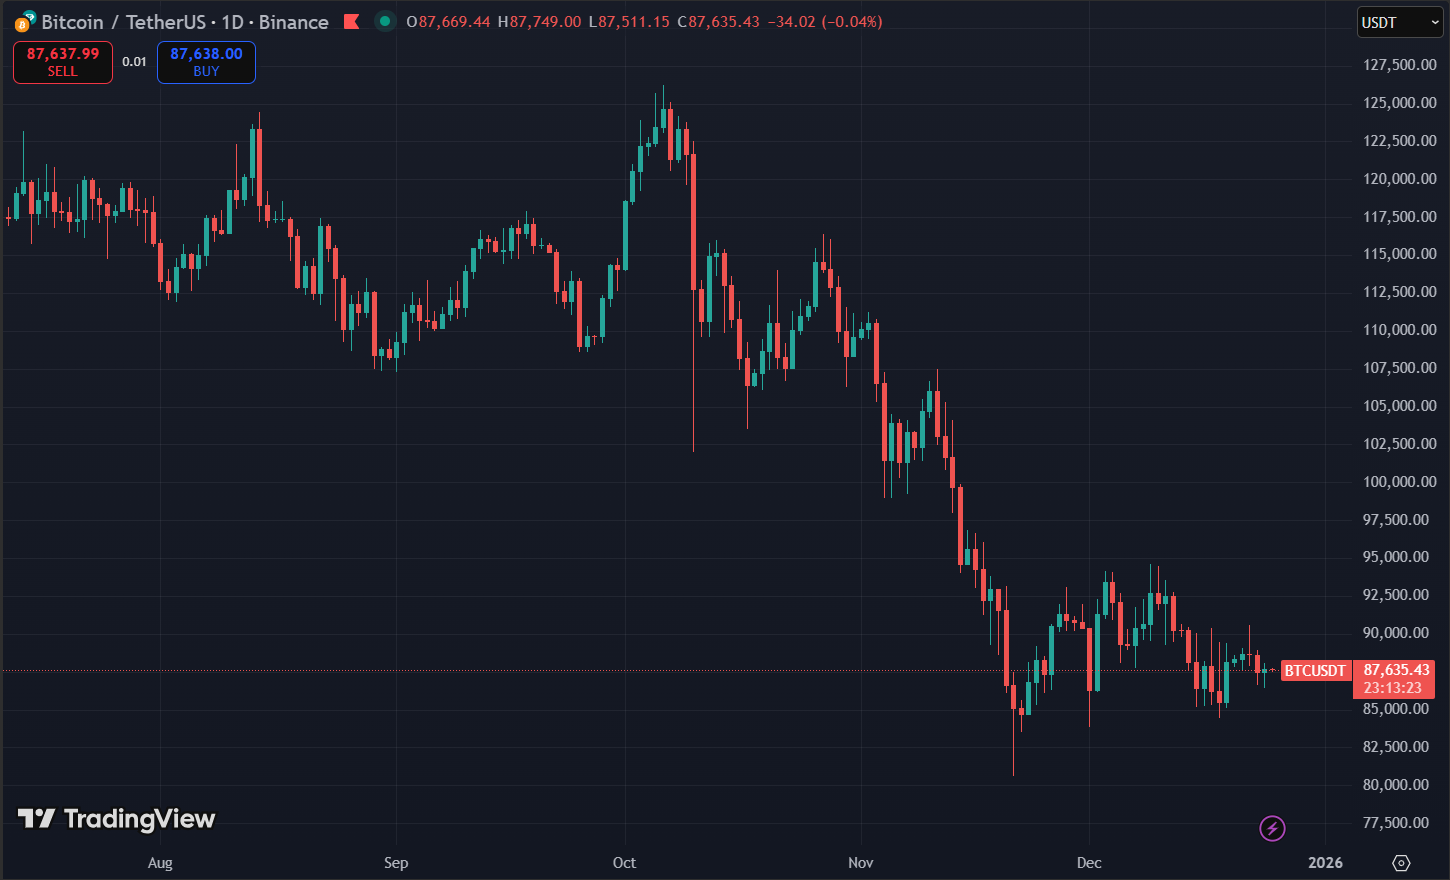Open the Binance exchange selector in the header

click(x=293, y=21)
